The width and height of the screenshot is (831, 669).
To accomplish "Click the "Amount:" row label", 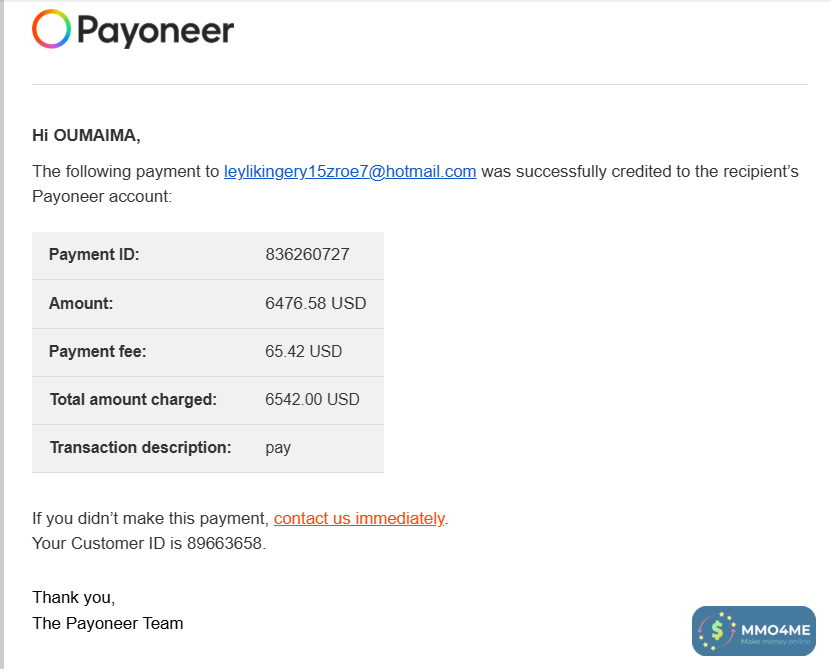I will click(x=81, y=303).
